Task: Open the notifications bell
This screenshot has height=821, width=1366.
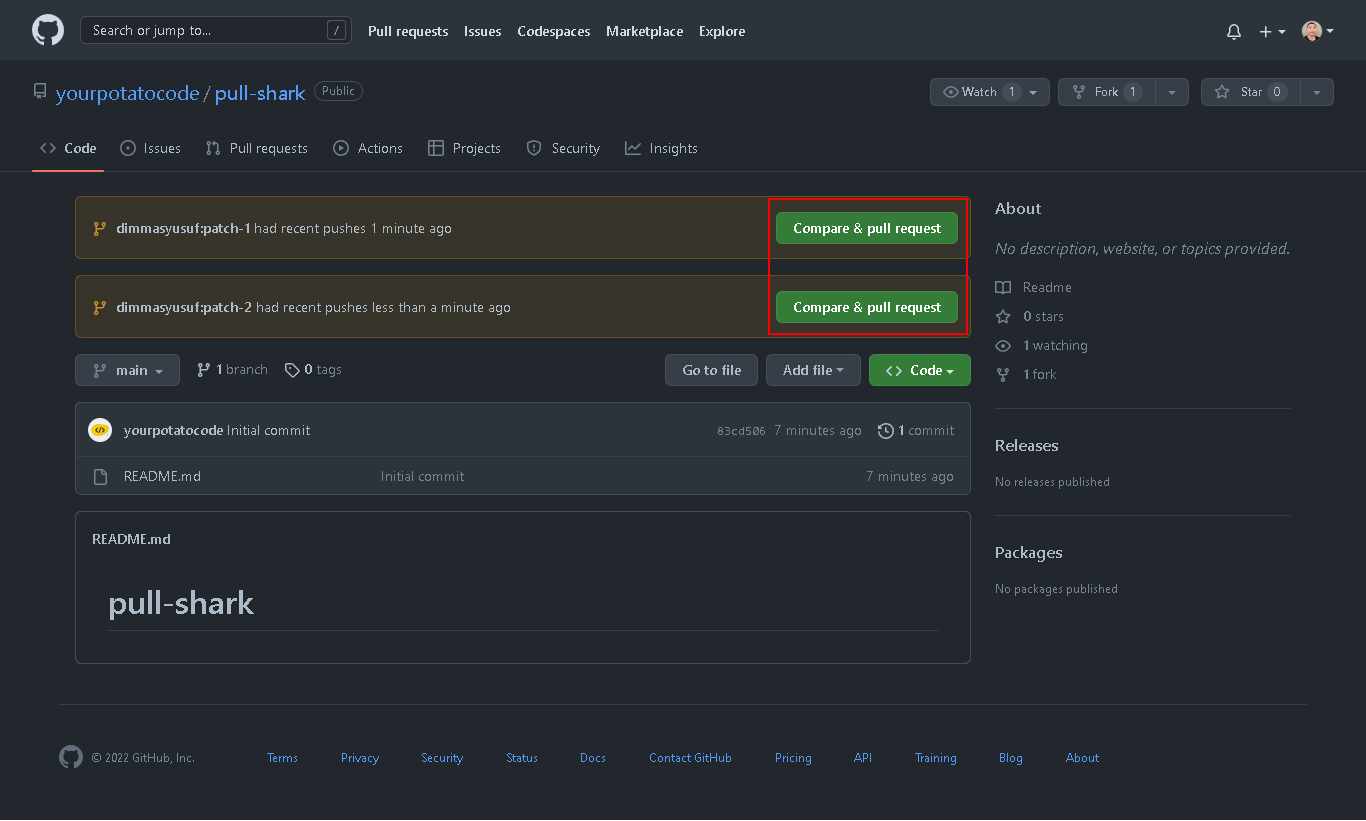Action: (x=1234, y=31)
